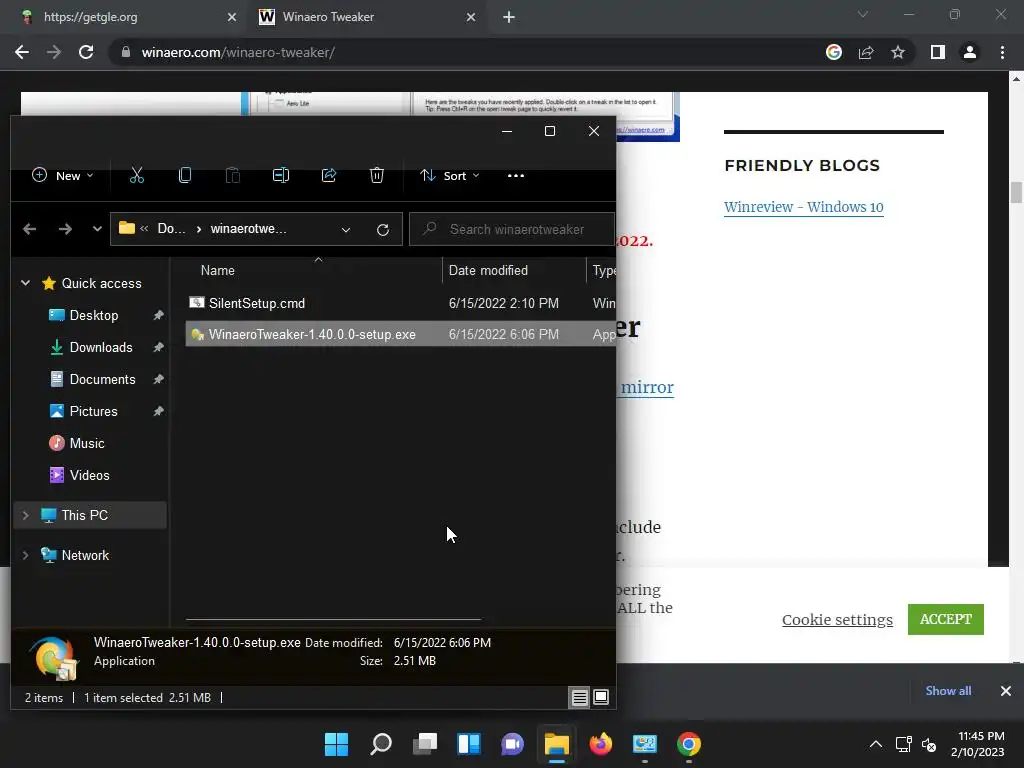This screenshot has height=768, width=1024.
Task: Open the Windows Start menu
Action: click(336, 744)
